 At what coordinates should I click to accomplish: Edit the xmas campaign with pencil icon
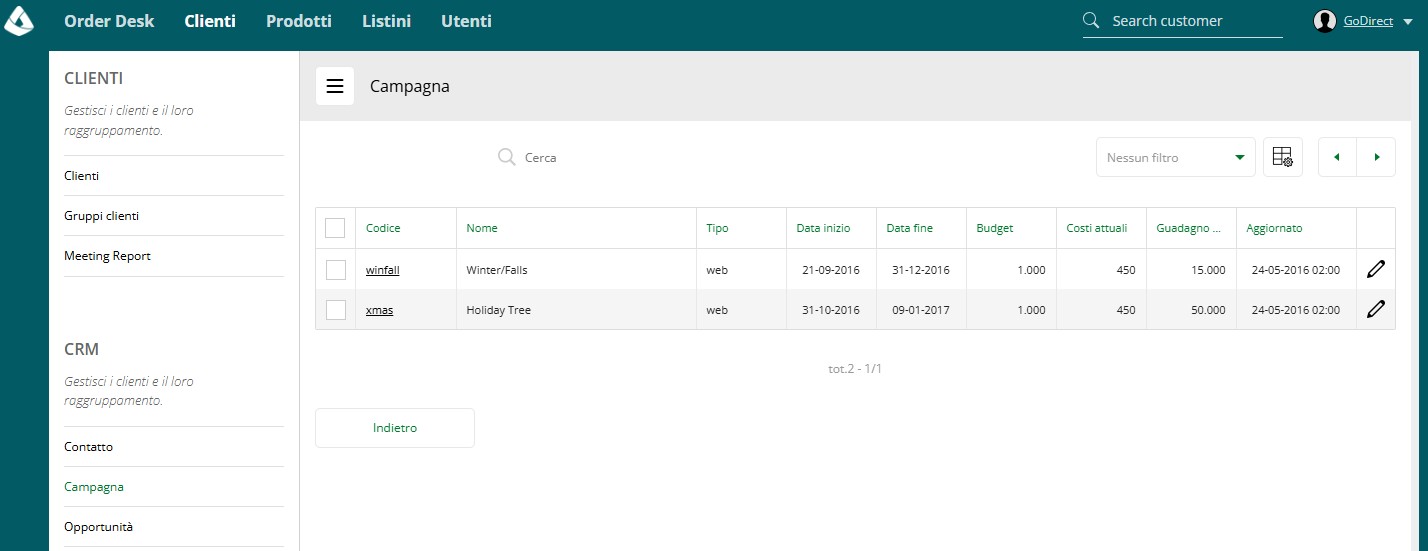point(1376,309)
